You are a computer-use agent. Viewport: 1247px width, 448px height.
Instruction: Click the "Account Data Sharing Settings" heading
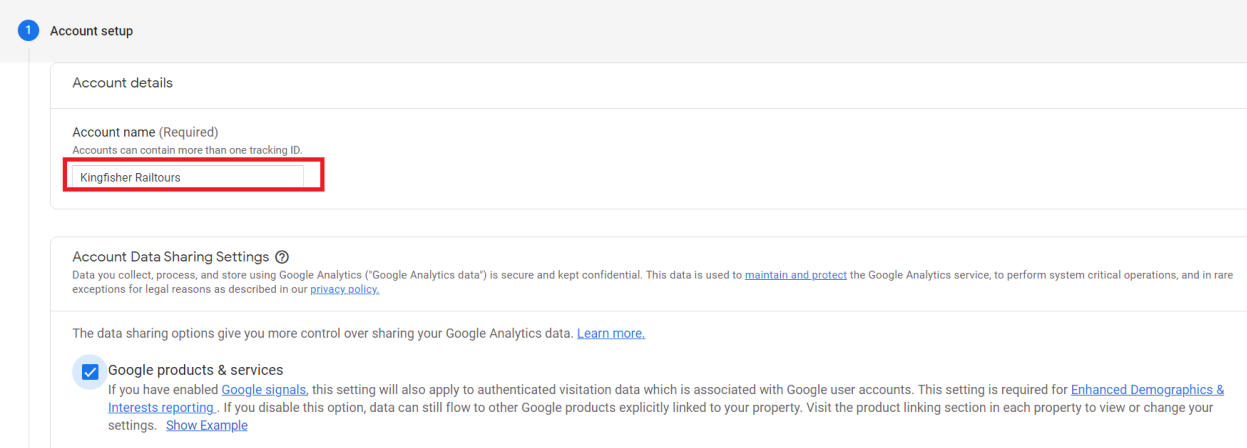[x=170, y=257]
